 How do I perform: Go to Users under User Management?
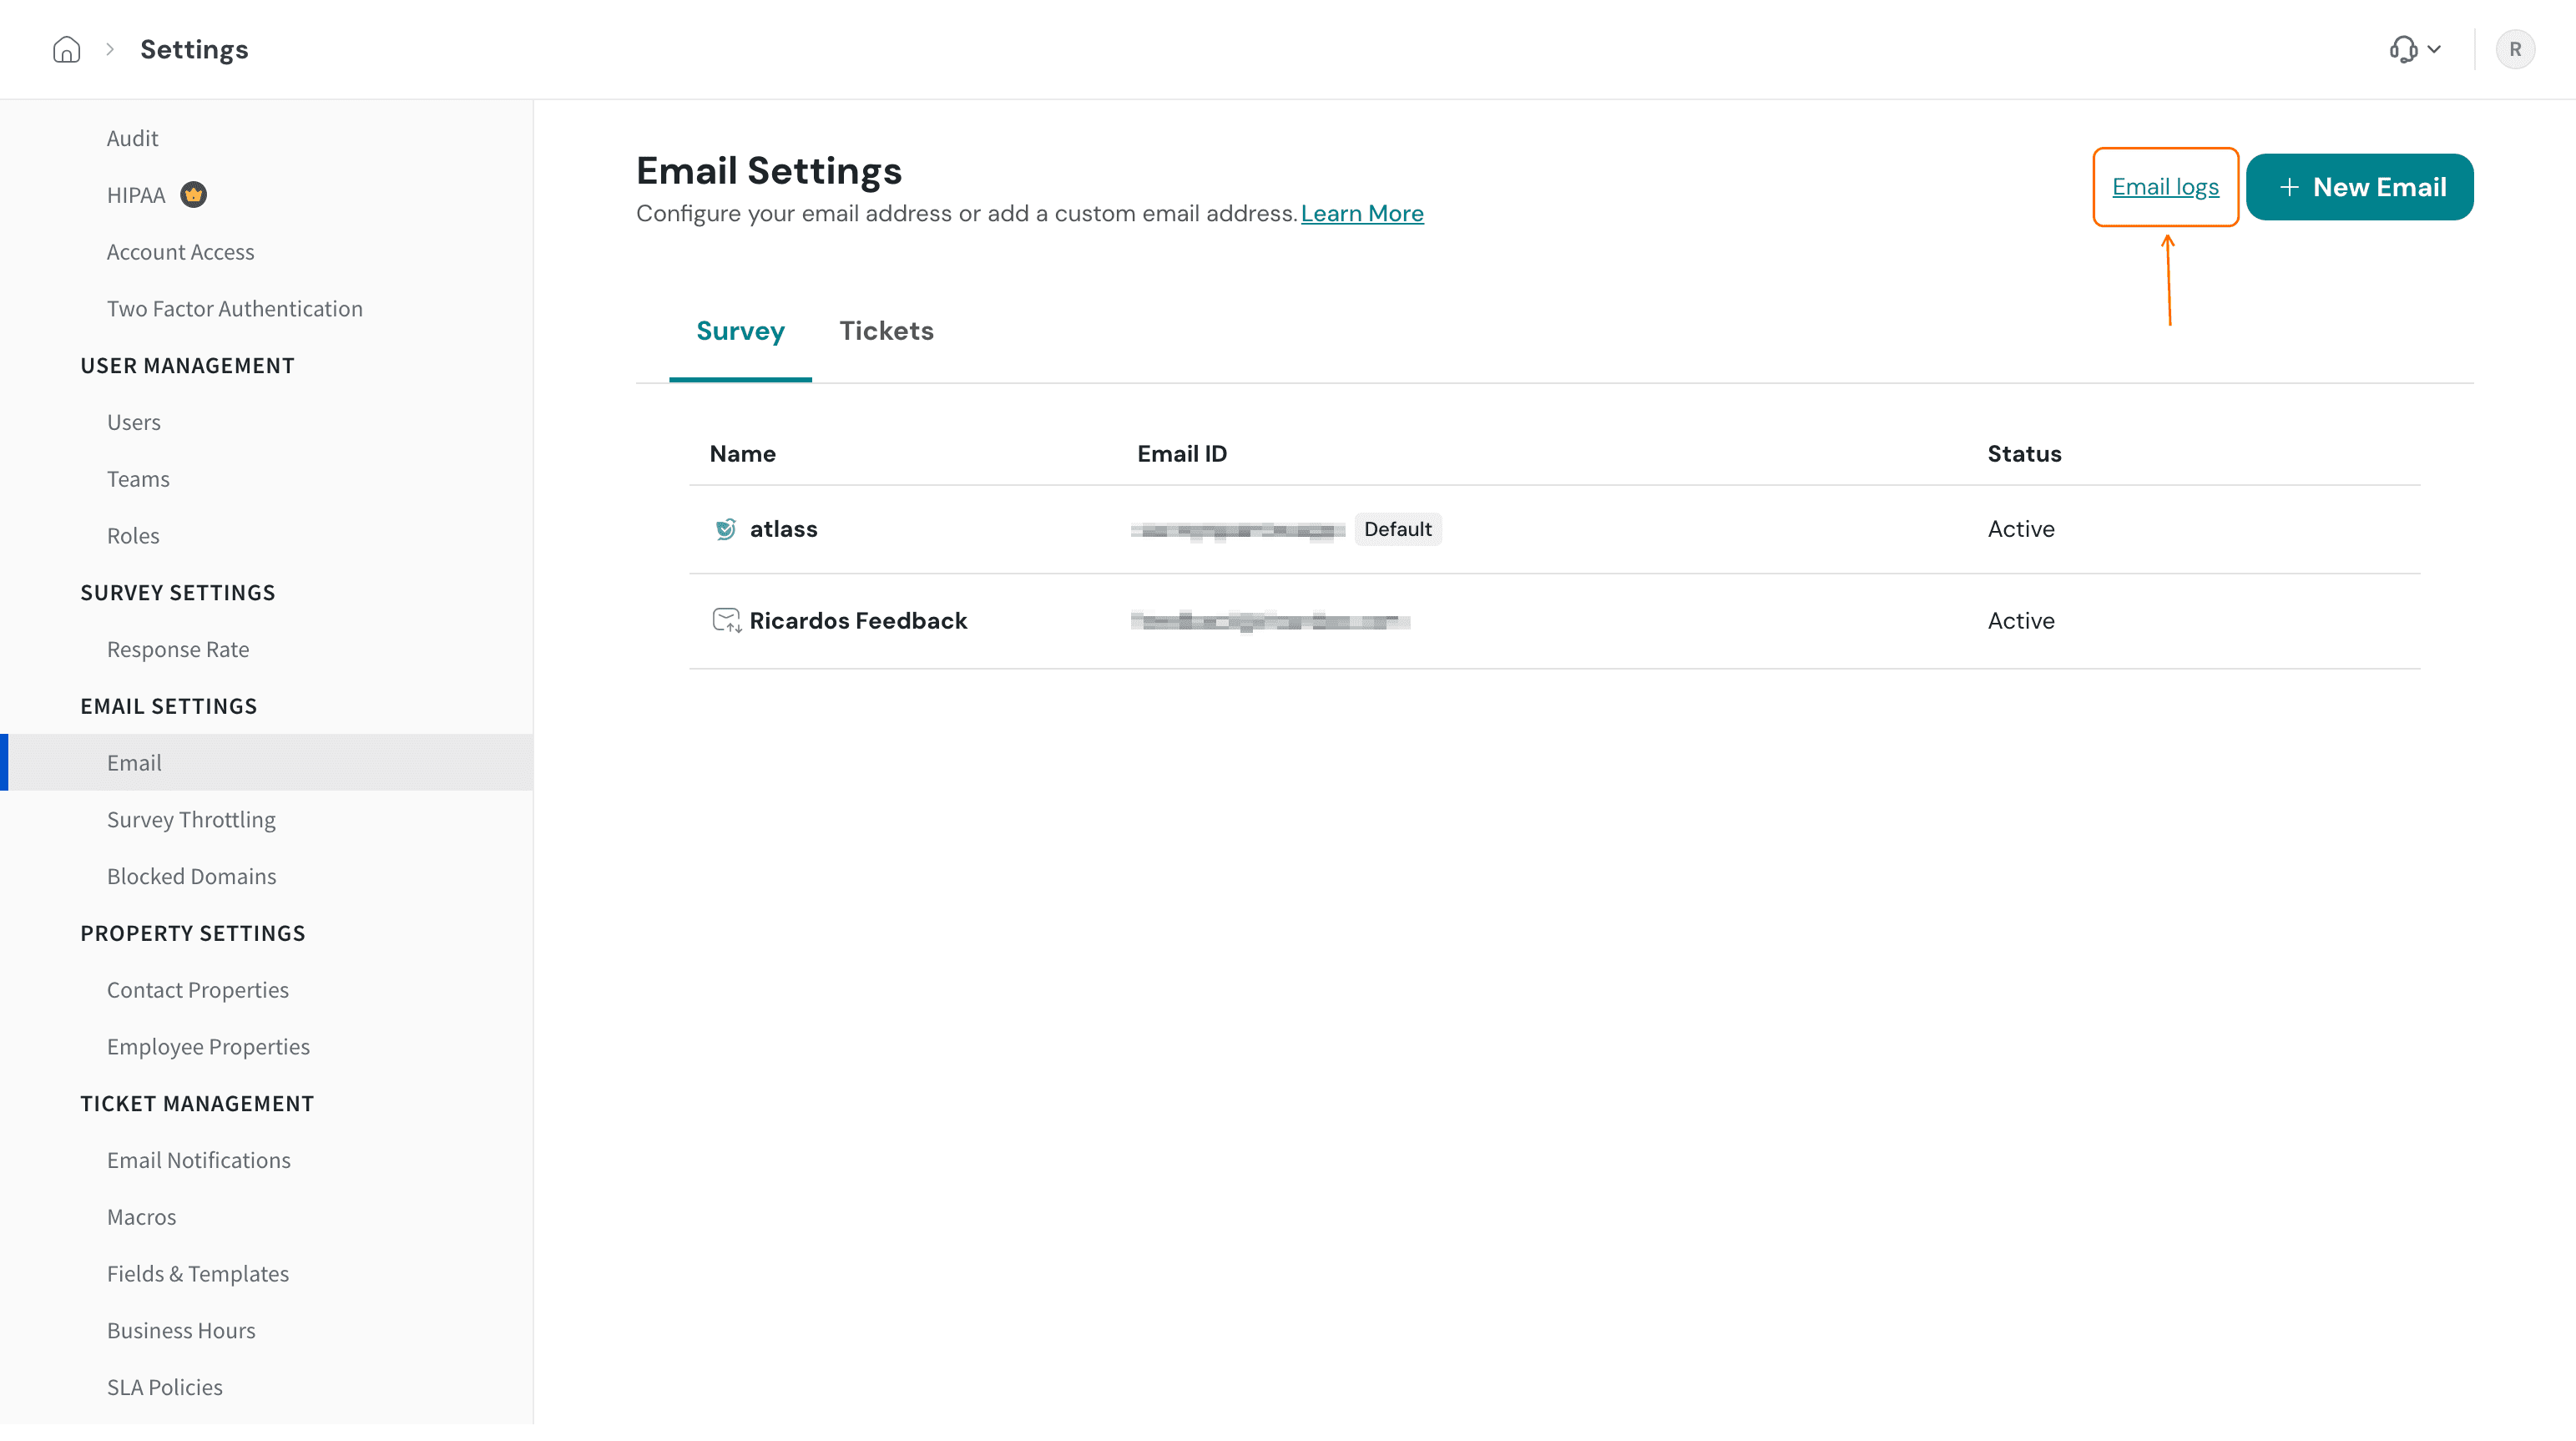[133, 422]
